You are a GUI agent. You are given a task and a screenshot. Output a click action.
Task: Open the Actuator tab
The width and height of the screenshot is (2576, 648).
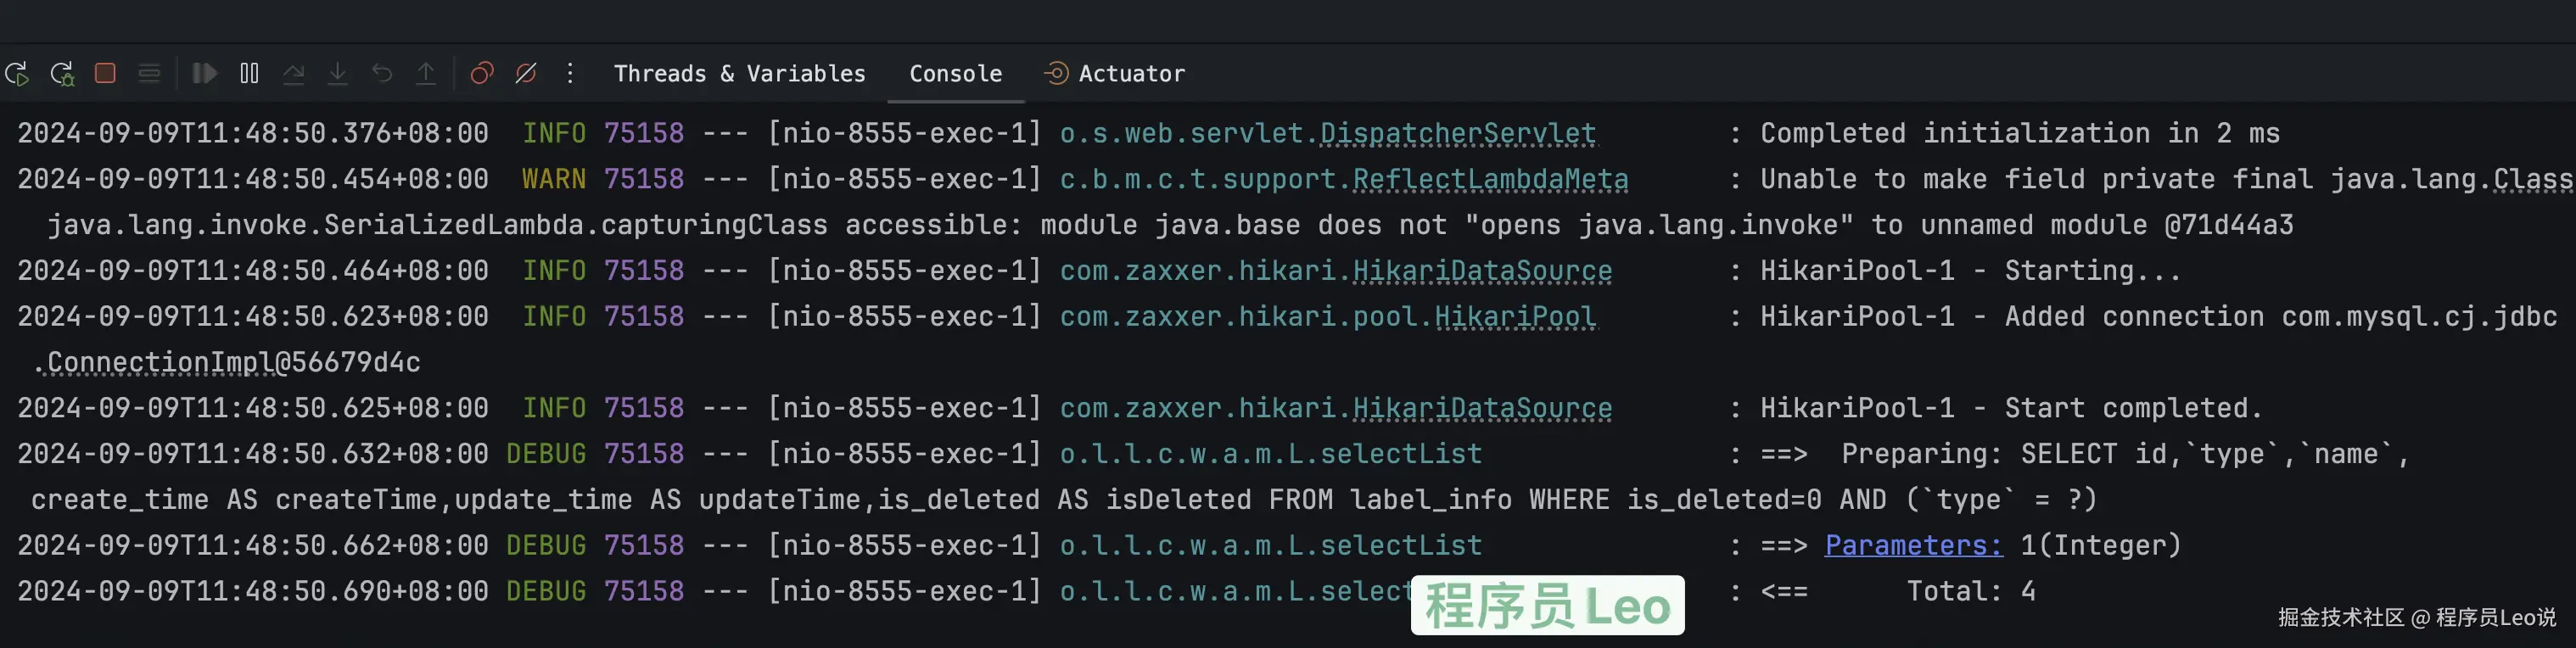coord(1114,74)
